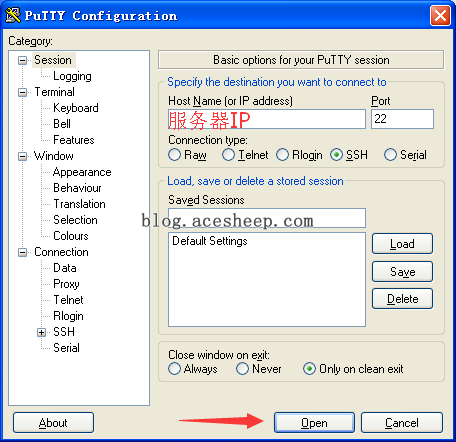456x442 pixels.
Task: Save the current session
Action: (x=402, y=271)
